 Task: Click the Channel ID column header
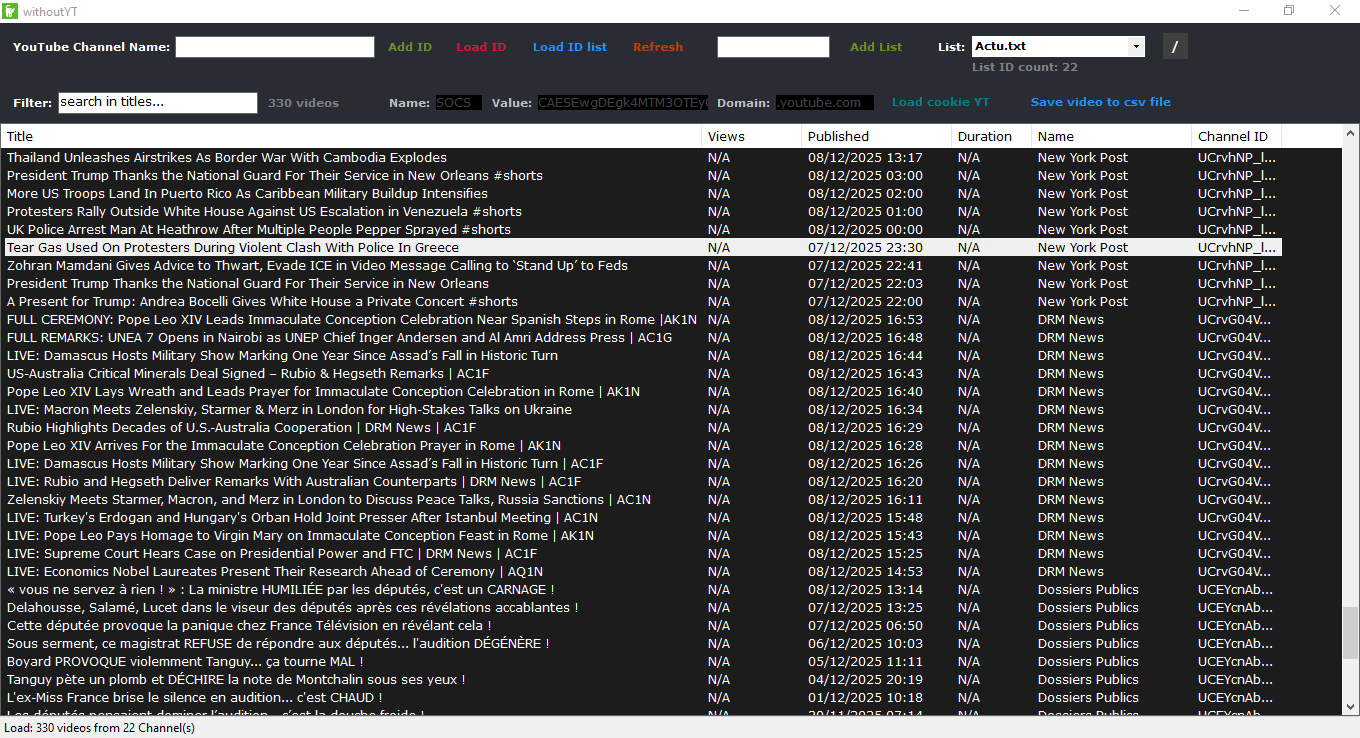pos(1235,136)
